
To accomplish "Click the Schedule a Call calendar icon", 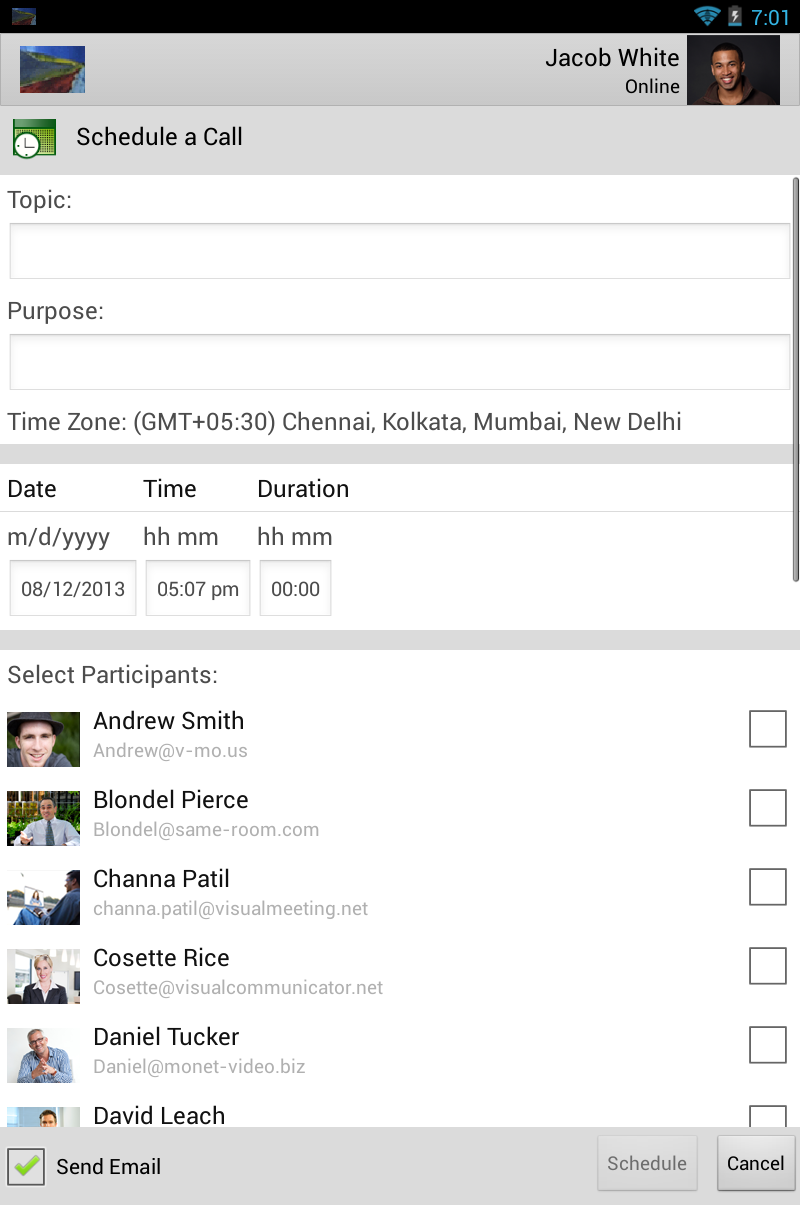I will tap(26, 138).
